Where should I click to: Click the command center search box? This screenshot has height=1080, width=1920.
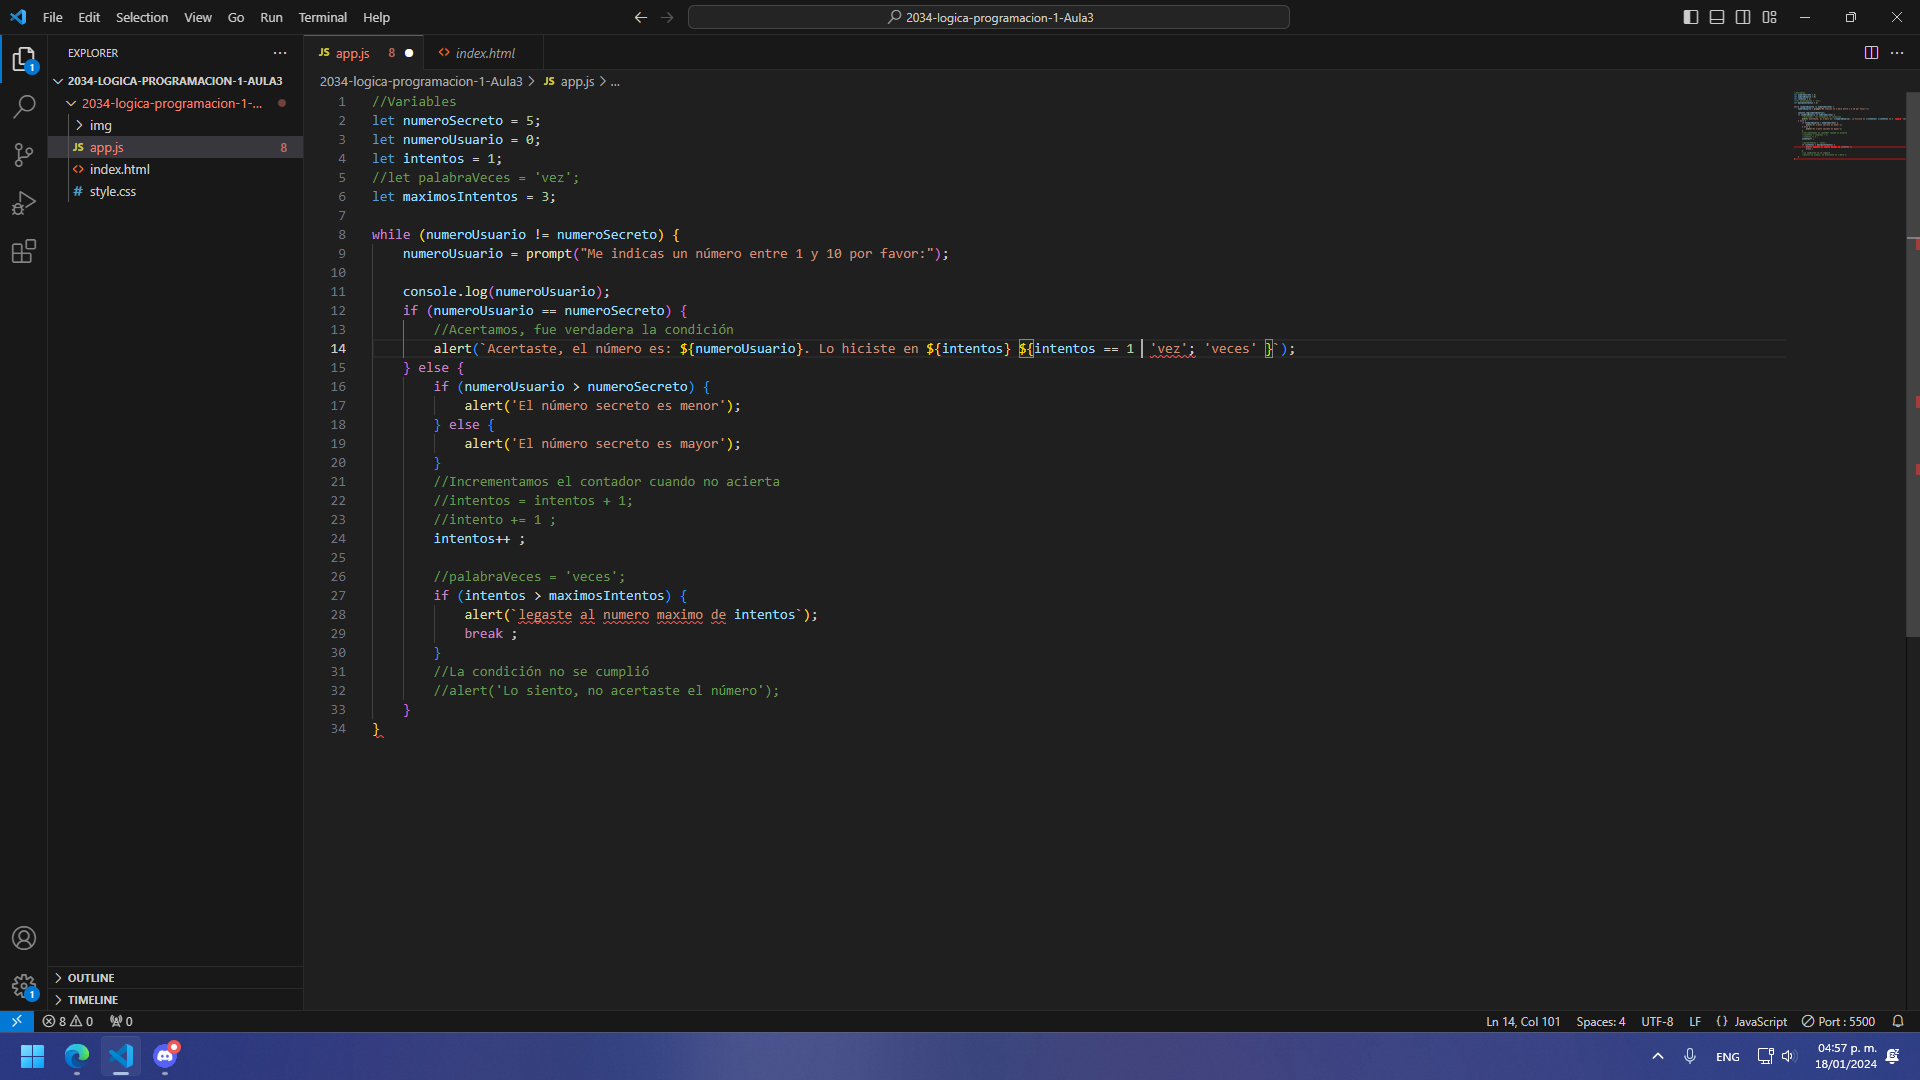(988, 17)
